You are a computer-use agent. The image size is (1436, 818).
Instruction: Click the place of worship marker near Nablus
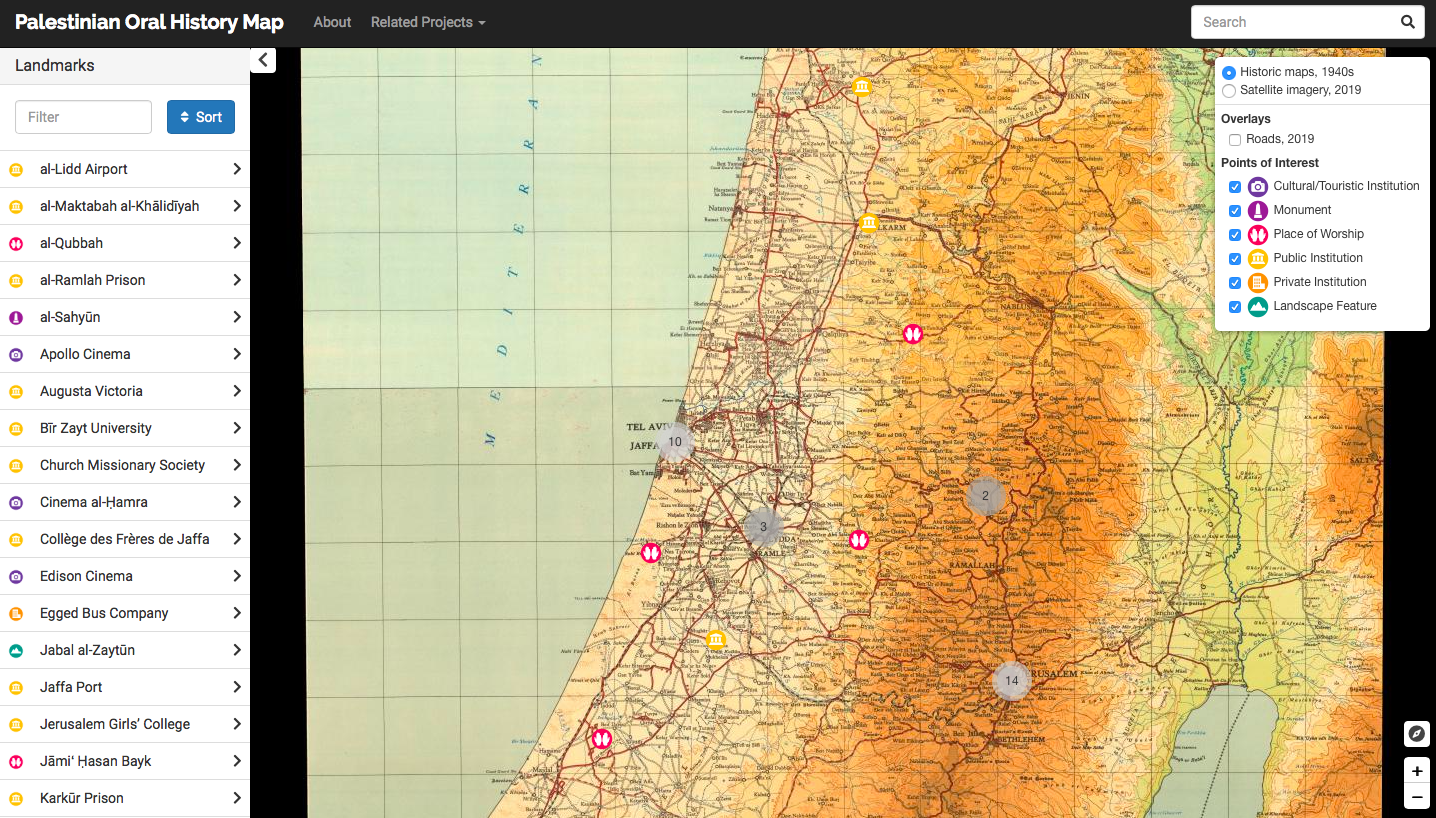coord(912,334)
